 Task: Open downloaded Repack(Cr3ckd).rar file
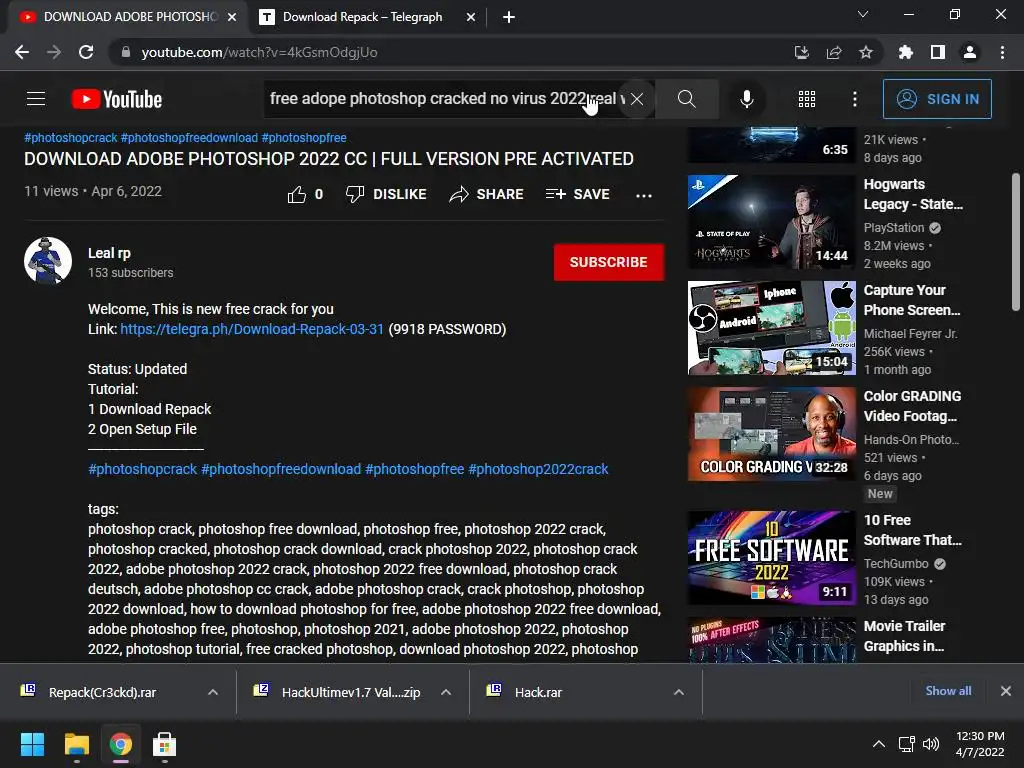[x=102, y=692]
